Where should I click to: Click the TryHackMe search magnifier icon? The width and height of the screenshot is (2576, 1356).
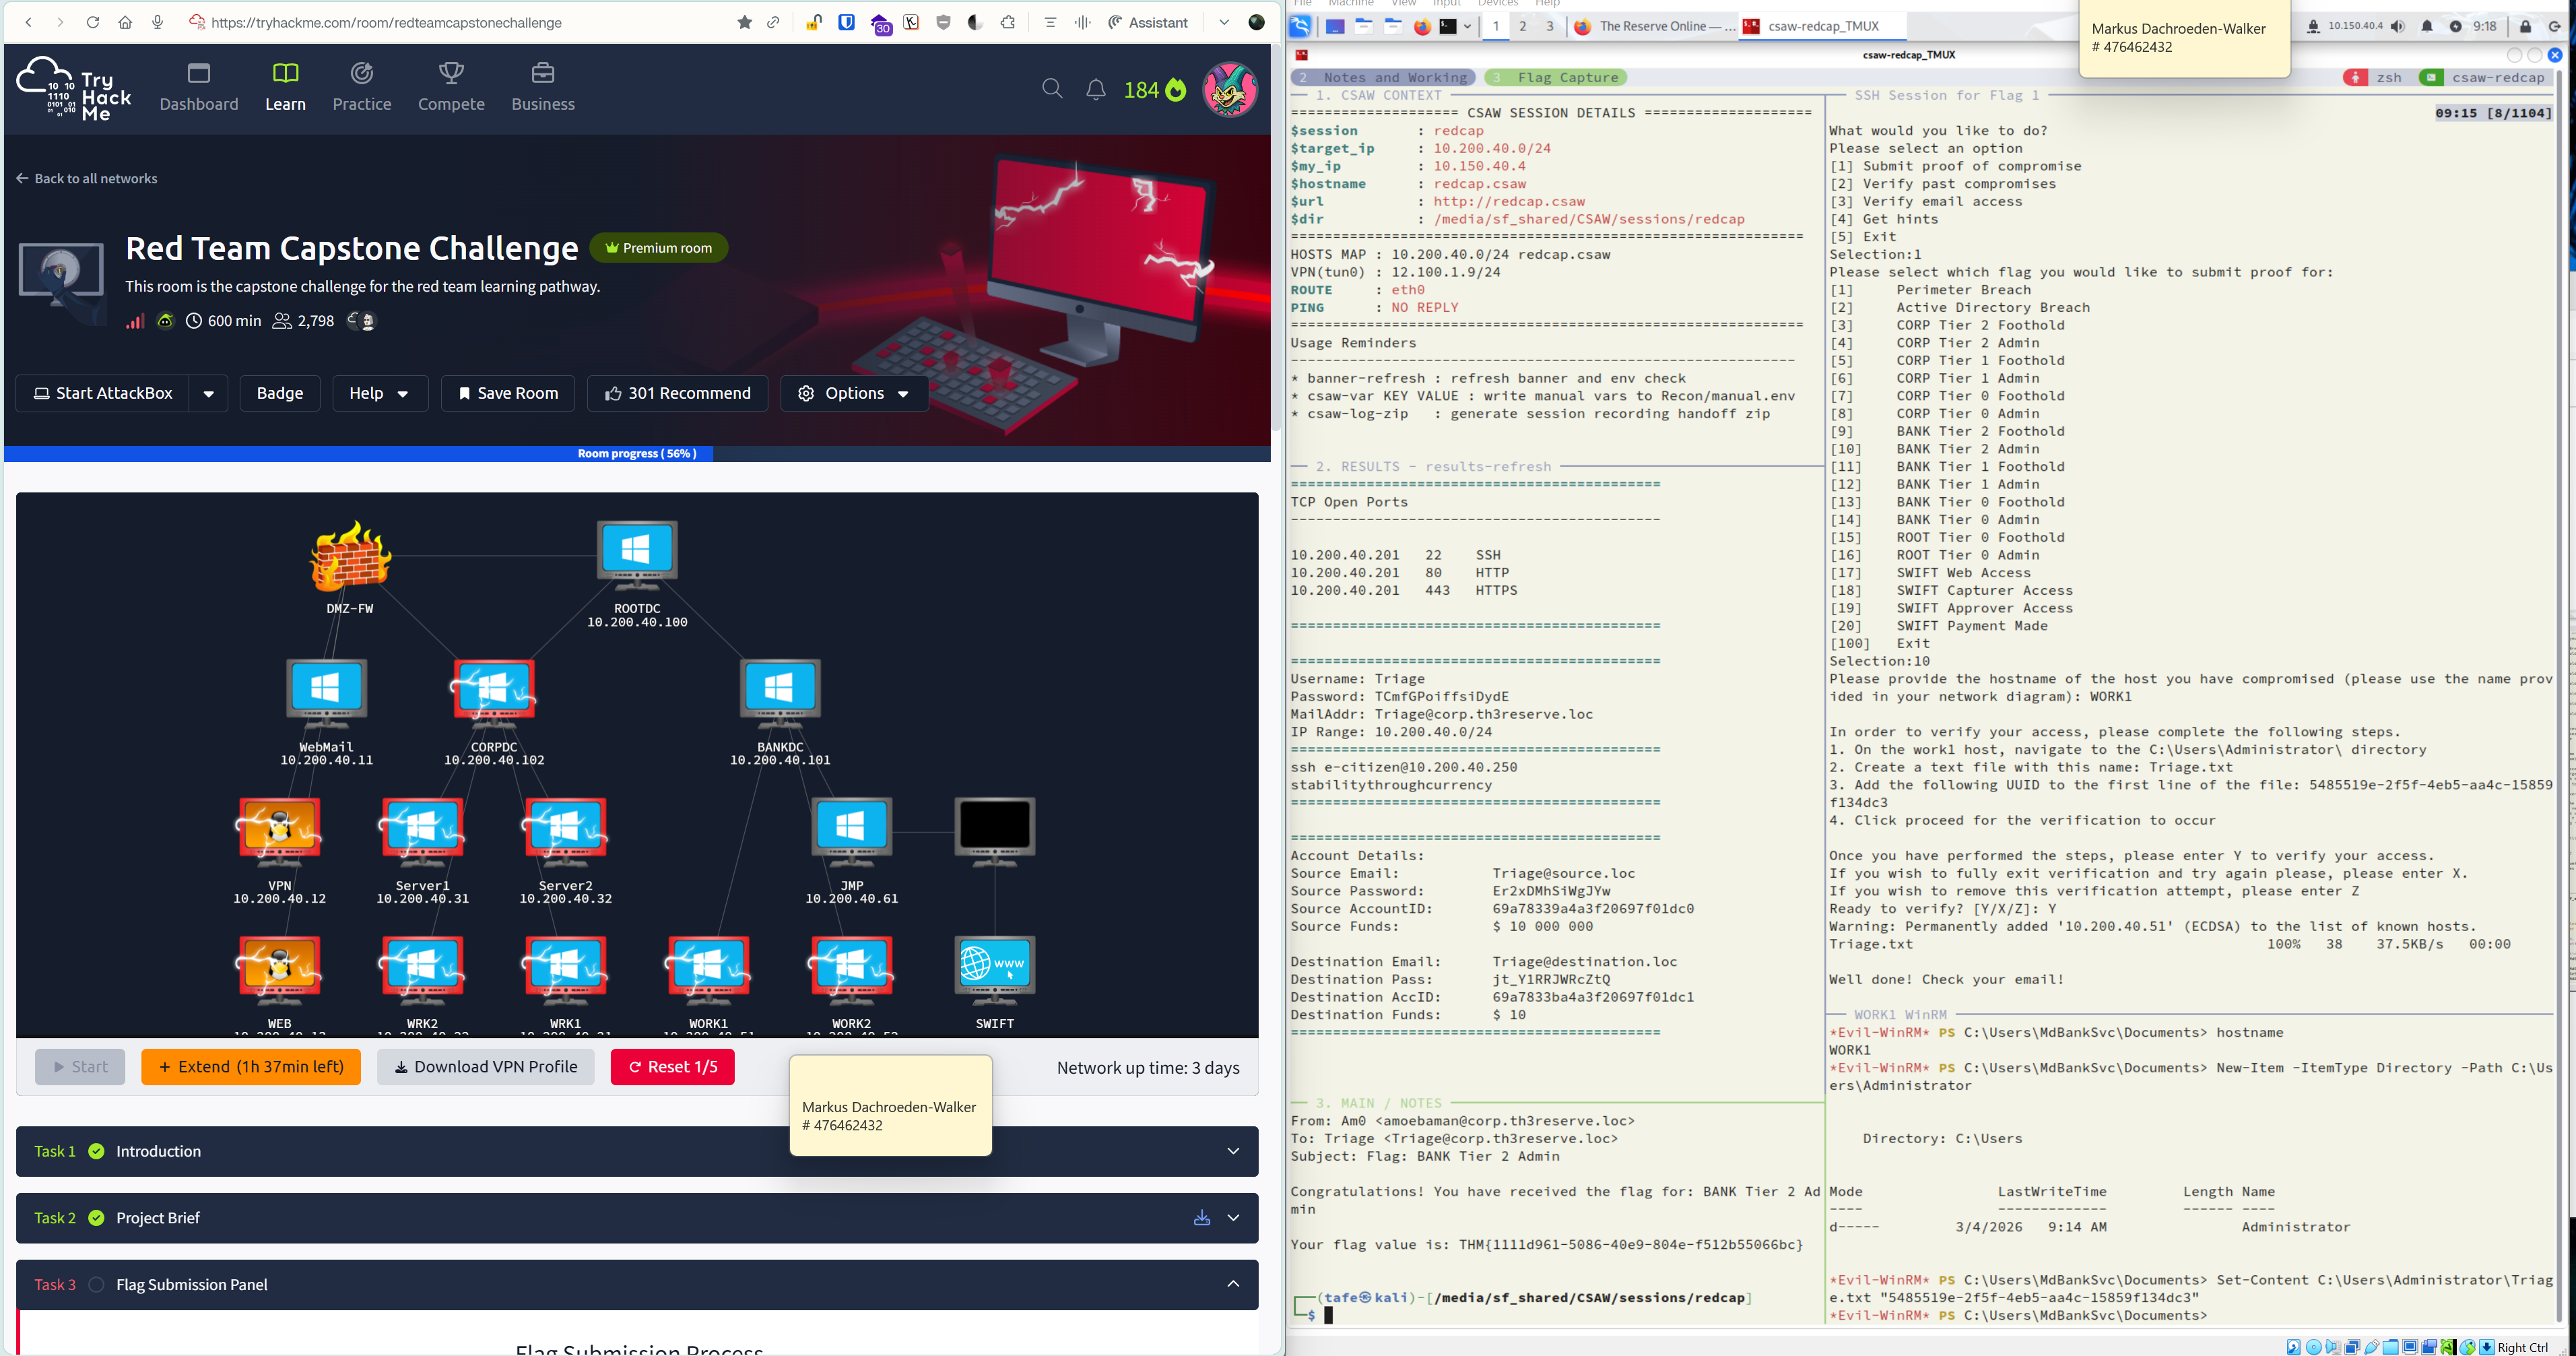click(1052, 89)
